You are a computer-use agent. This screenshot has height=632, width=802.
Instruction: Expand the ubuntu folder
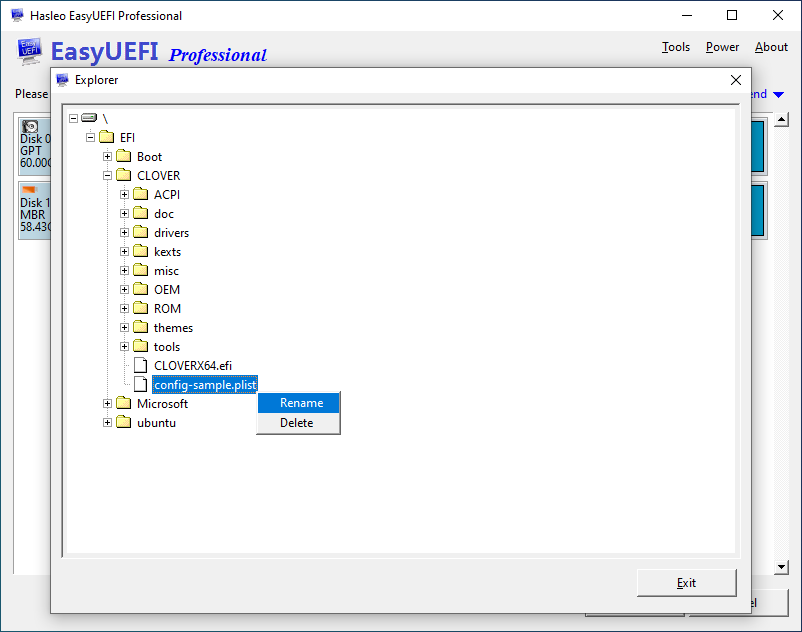tap(107, 422)
